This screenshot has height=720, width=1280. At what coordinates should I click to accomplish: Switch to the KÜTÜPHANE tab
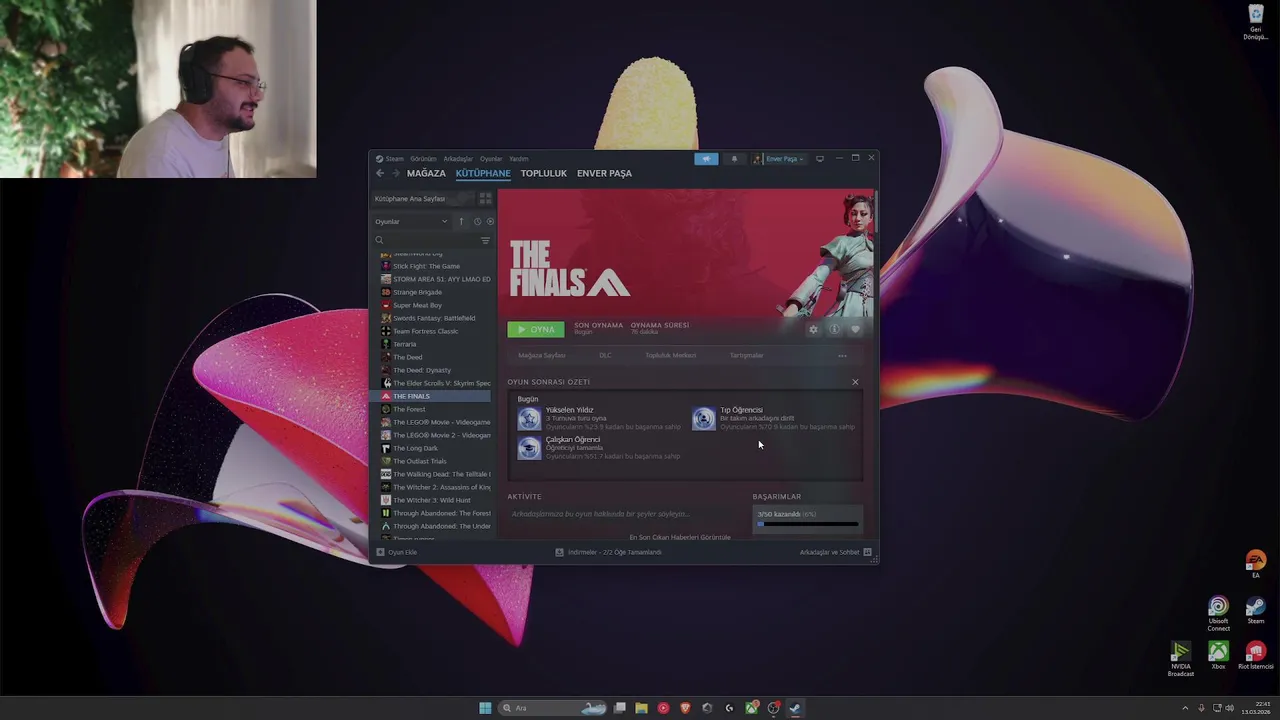[x=483, y=173]
